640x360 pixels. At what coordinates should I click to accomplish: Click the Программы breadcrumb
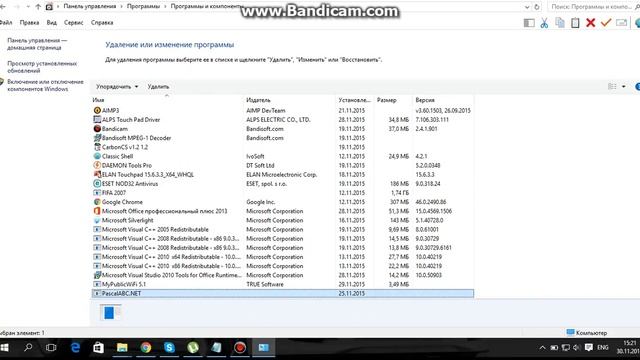pyautogui.click(x=143, y=7)
